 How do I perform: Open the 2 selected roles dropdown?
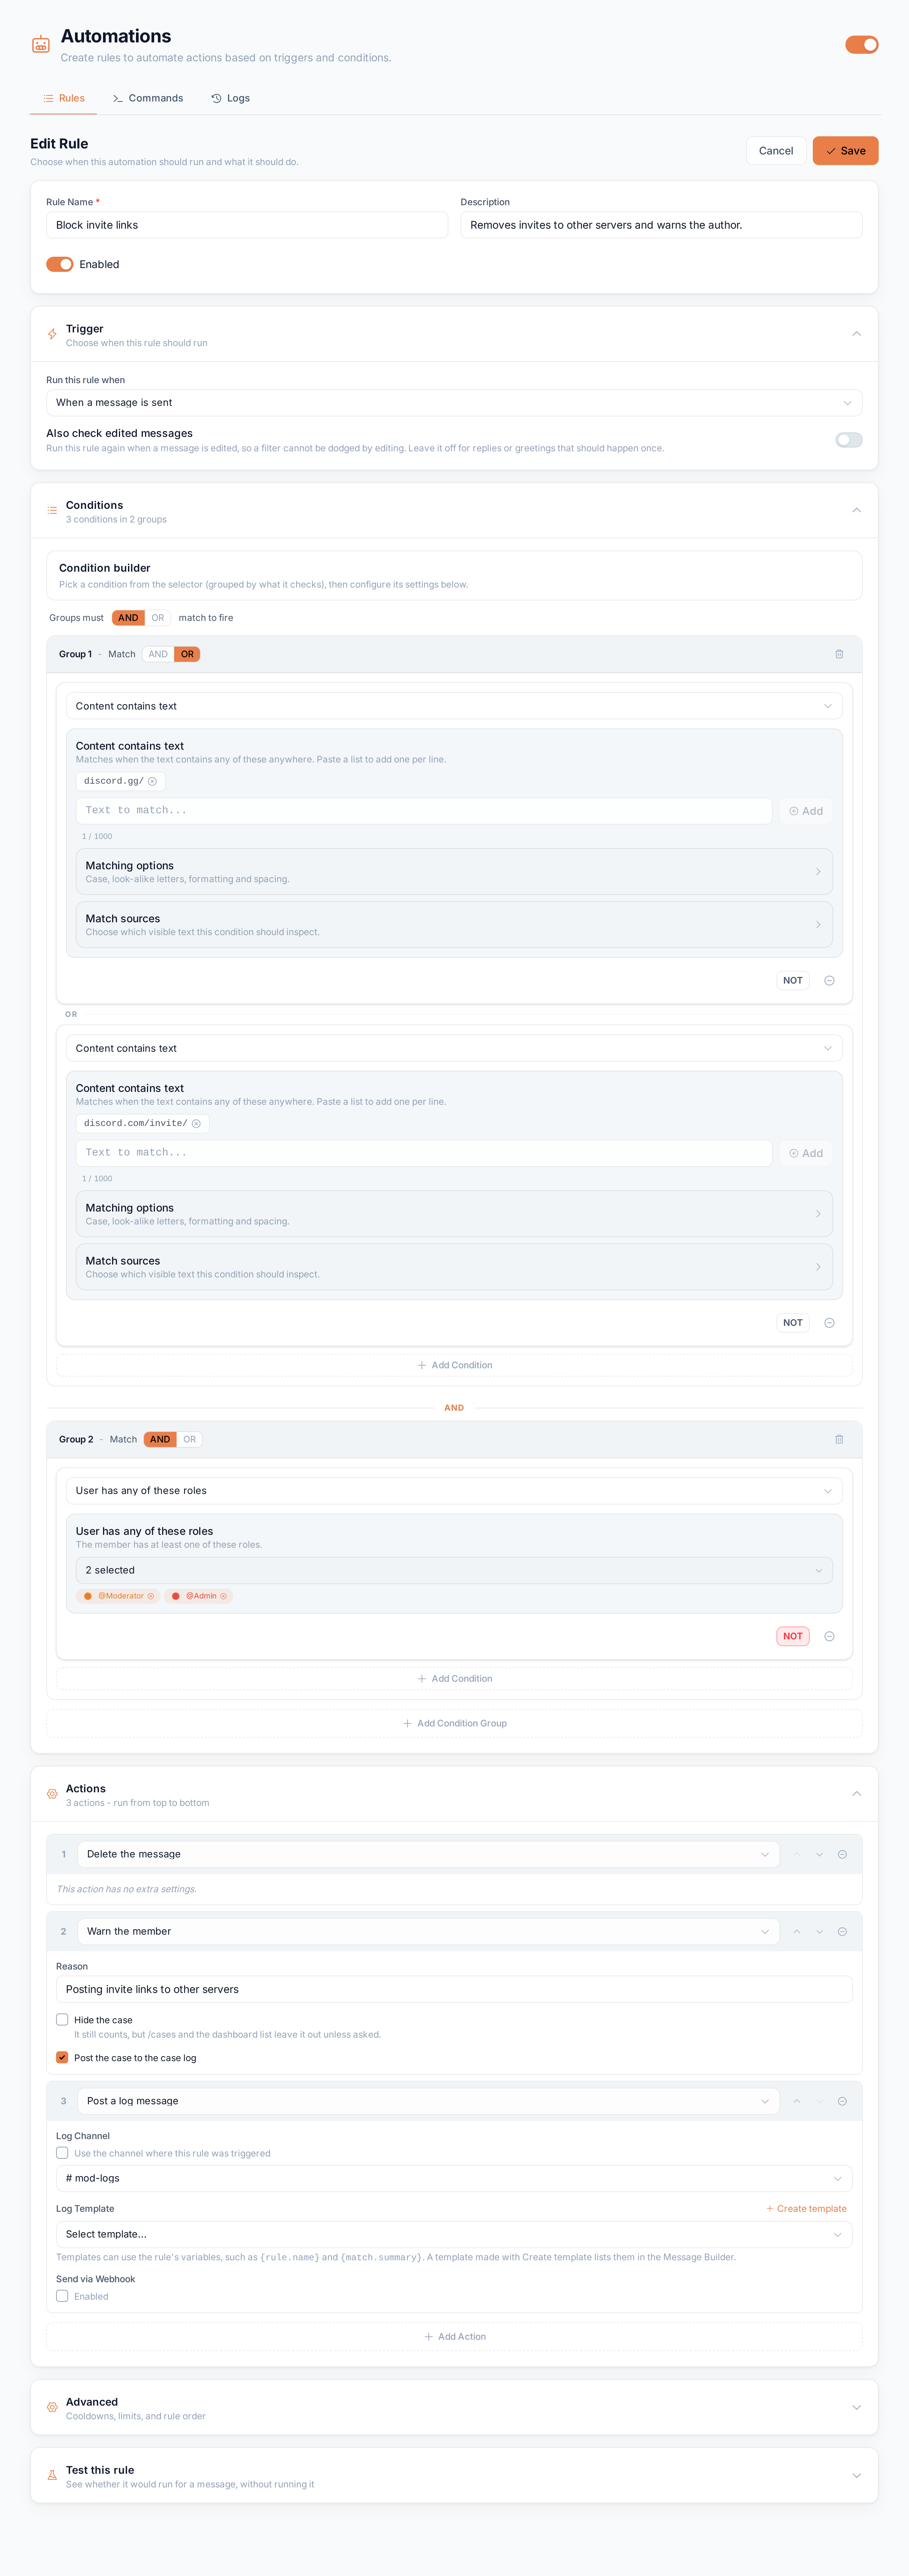(454, 1570)
